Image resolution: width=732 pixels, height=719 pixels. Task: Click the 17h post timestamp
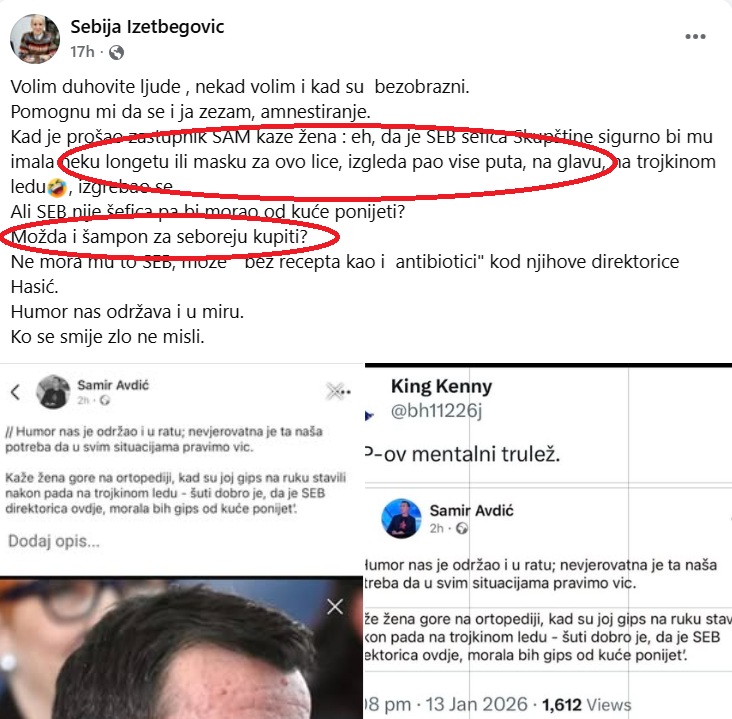83,52
